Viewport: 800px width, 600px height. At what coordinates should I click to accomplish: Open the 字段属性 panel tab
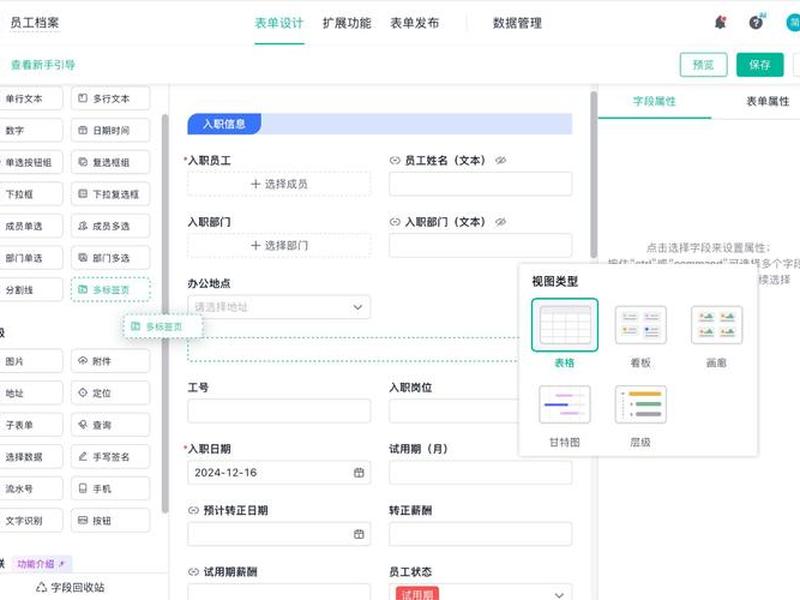[654, 101]
